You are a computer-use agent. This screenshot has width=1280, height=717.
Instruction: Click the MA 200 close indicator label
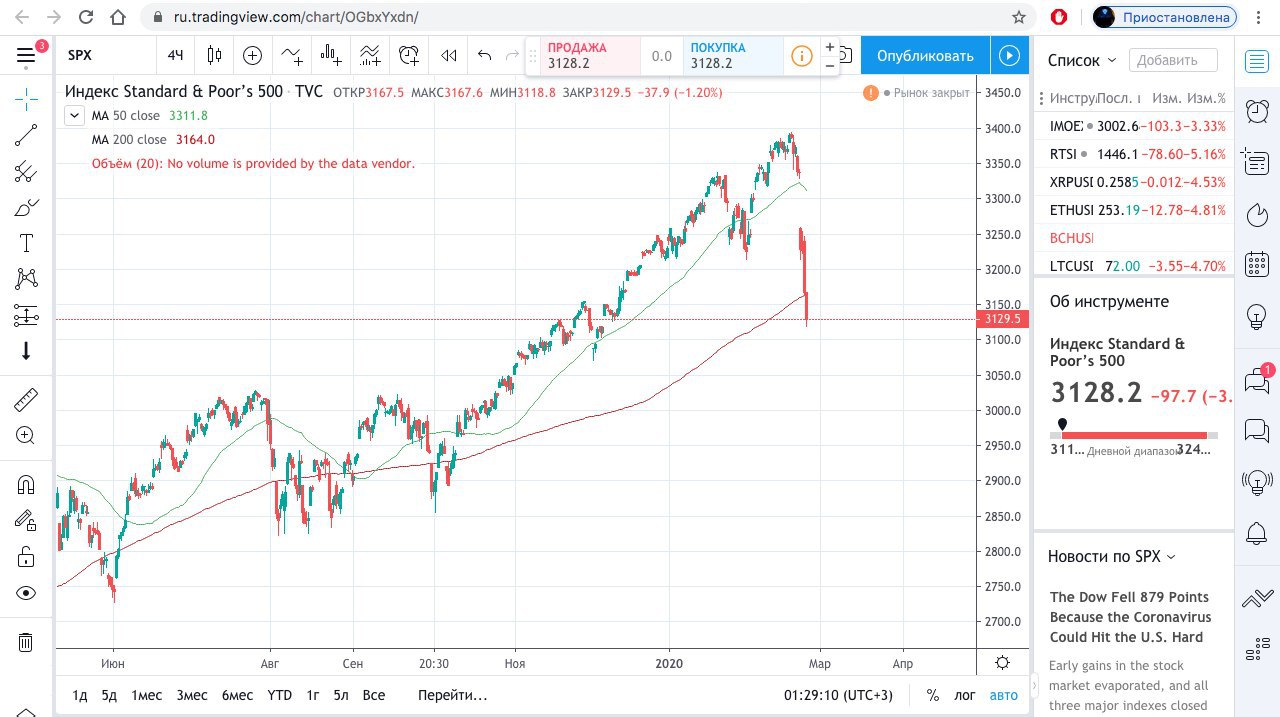click(129, 140)
